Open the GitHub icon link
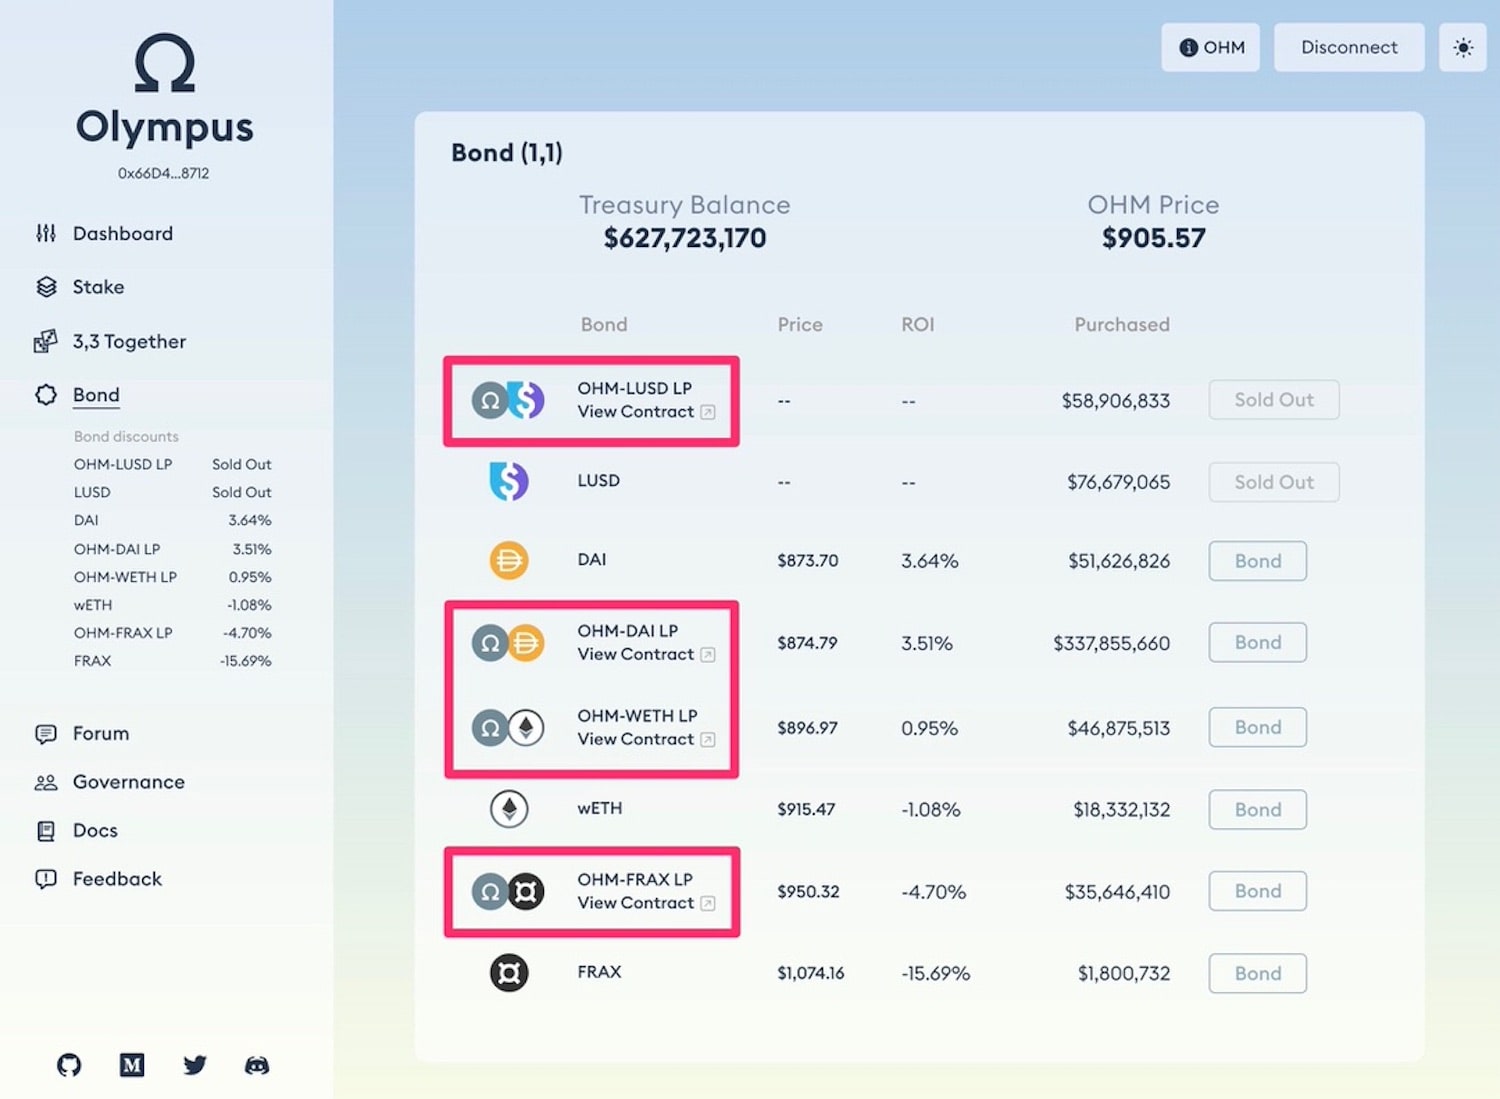The image size is (1500, 1099). click(x=69, y=1065)
